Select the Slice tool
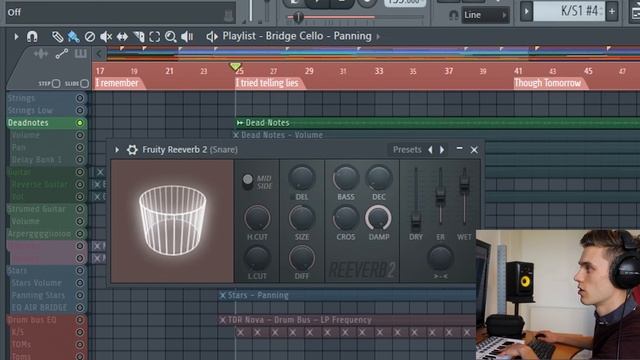 pyautogui.click(x=138, y=37)
